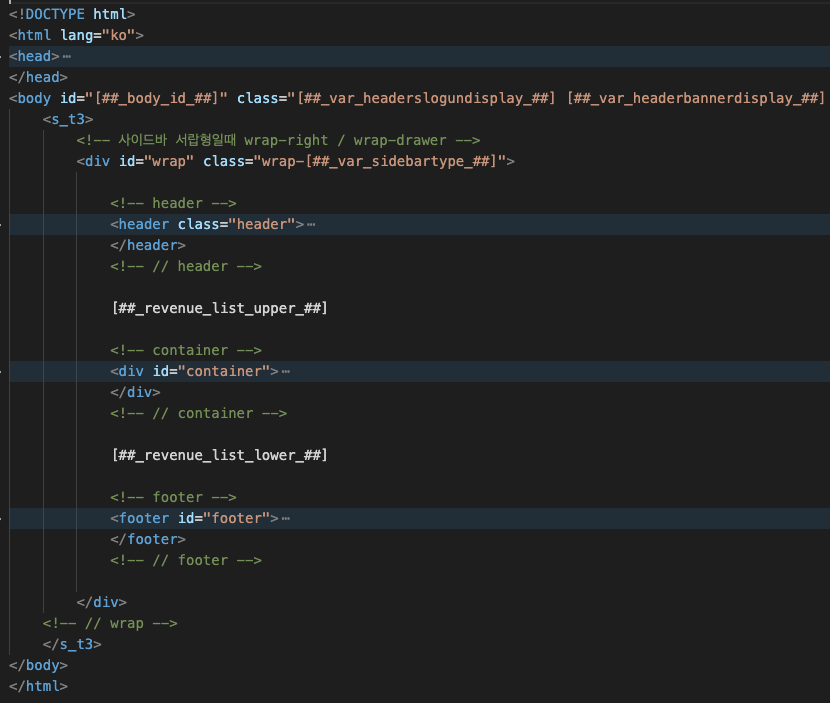The height and width of the screenshot is (703, 830).
Task: Click the DOCTYPE html declaration line
Action: click(72, 14)
